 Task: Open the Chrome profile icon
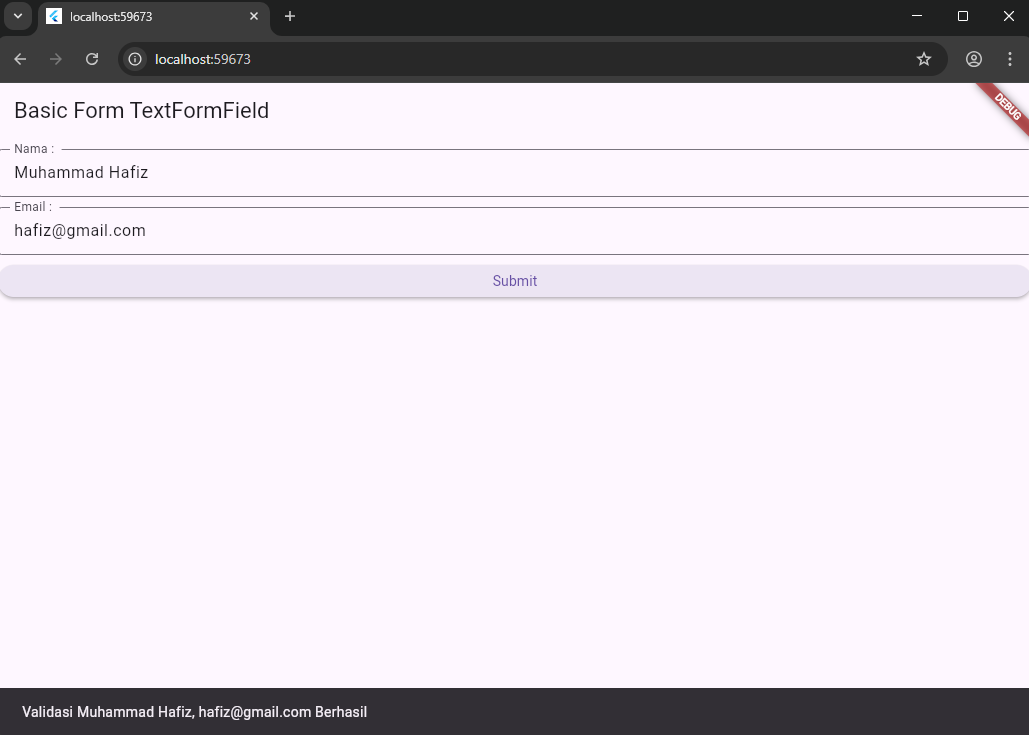pos(974,59)
